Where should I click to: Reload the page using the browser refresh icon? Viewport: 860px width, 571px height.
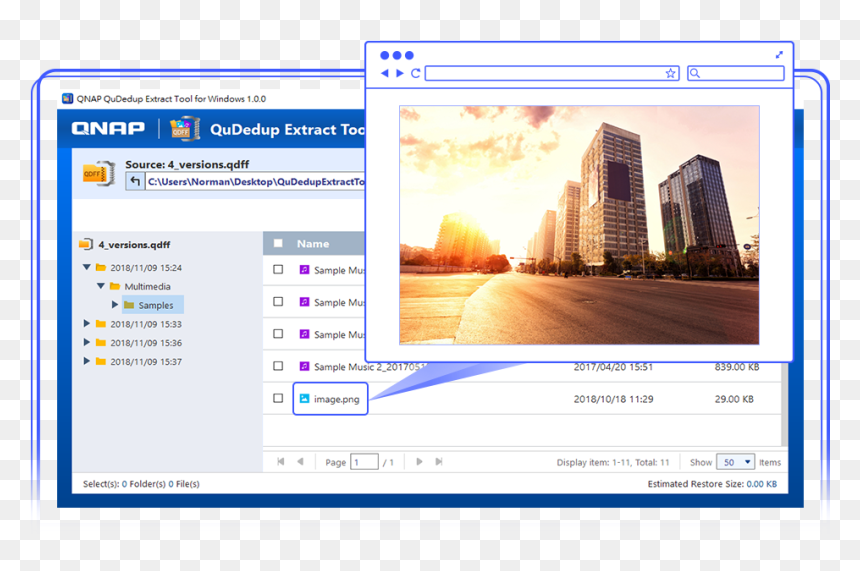coord(415,73)
